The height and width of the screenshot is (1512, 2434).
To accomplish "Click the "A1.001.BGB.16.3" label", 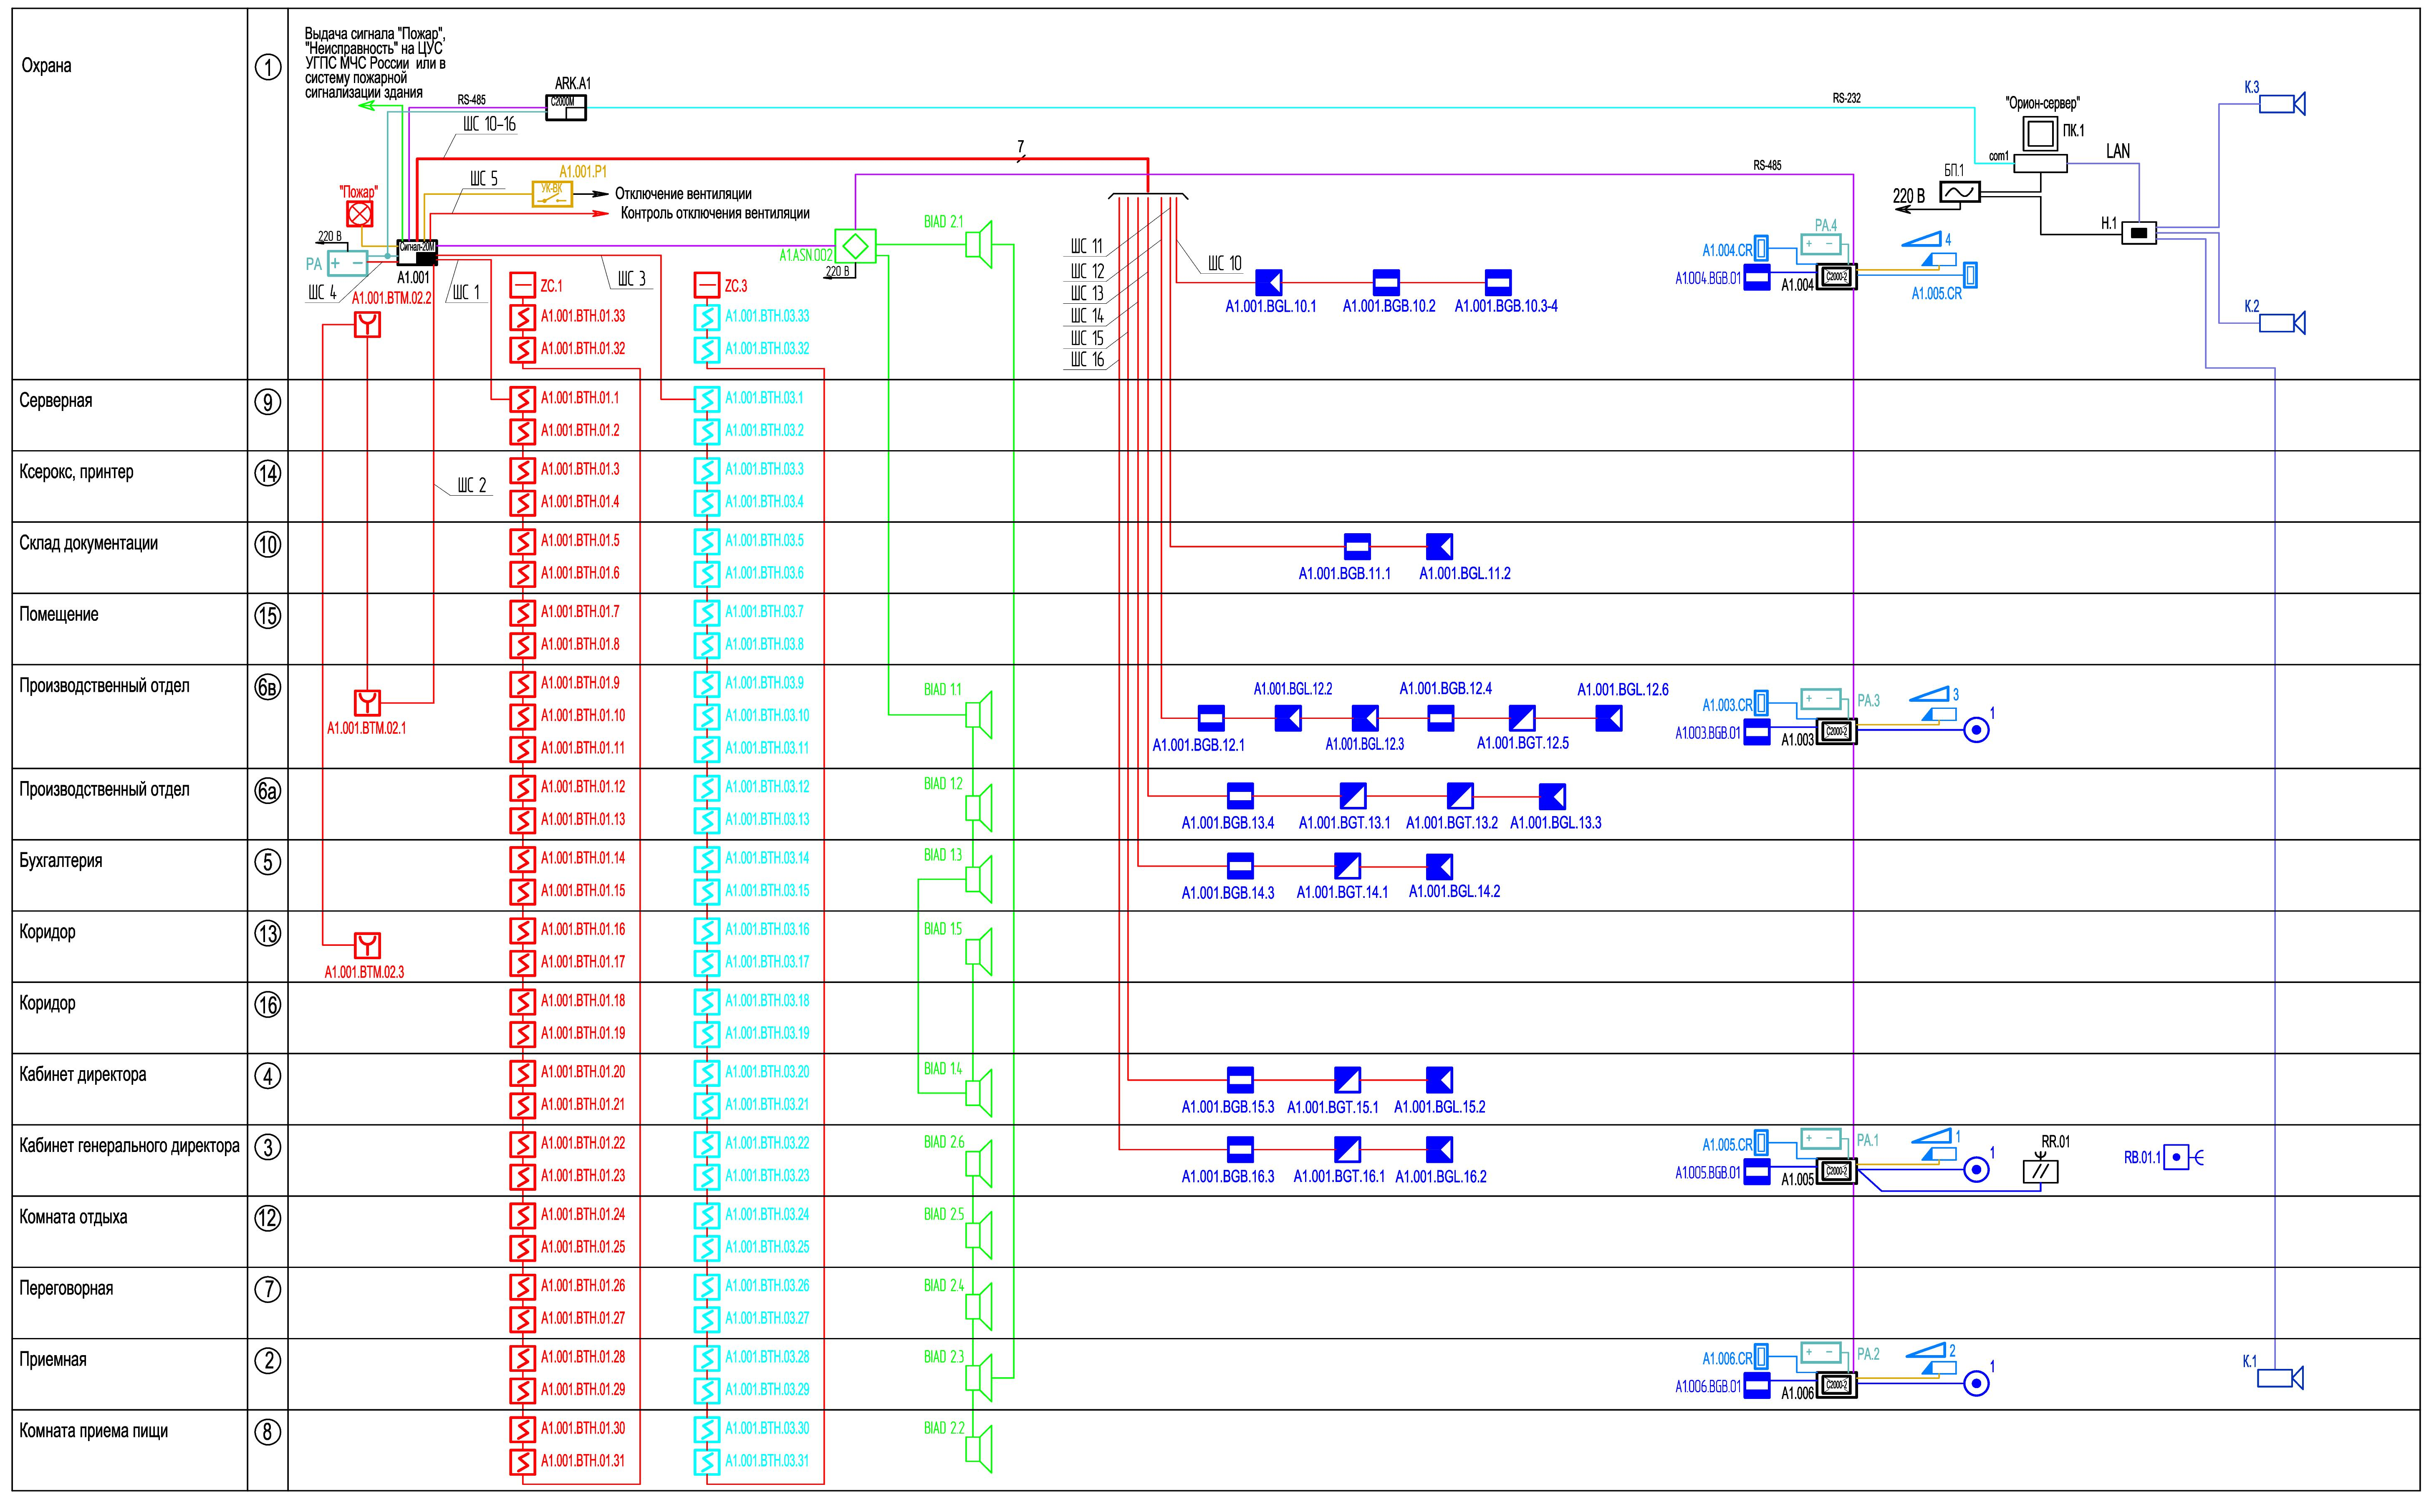I will click(x=1228, y=1177).
